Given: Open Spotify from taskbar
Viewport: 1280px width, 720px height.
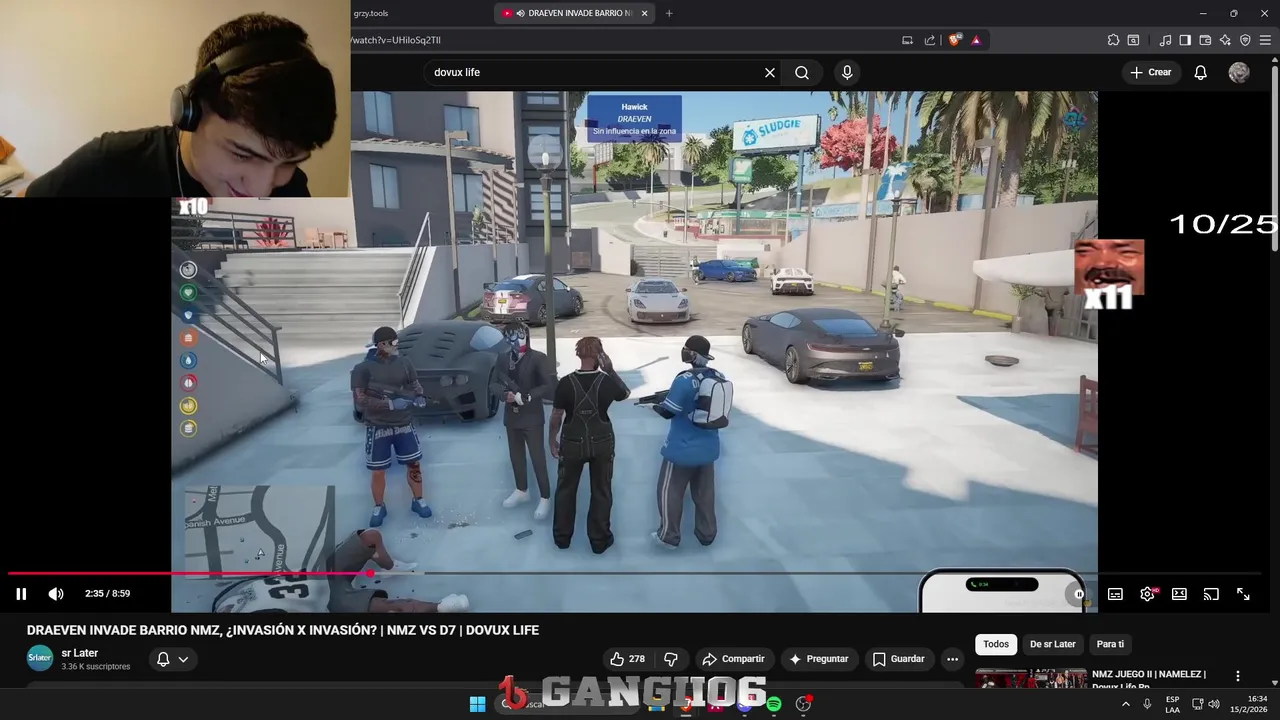Looking at the screenshot, I should 773,704.
